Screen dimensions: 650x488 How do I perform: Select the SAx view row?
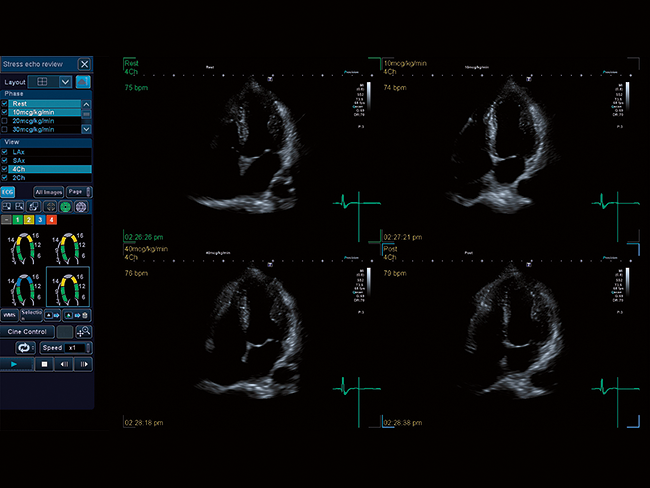(50, 160)
